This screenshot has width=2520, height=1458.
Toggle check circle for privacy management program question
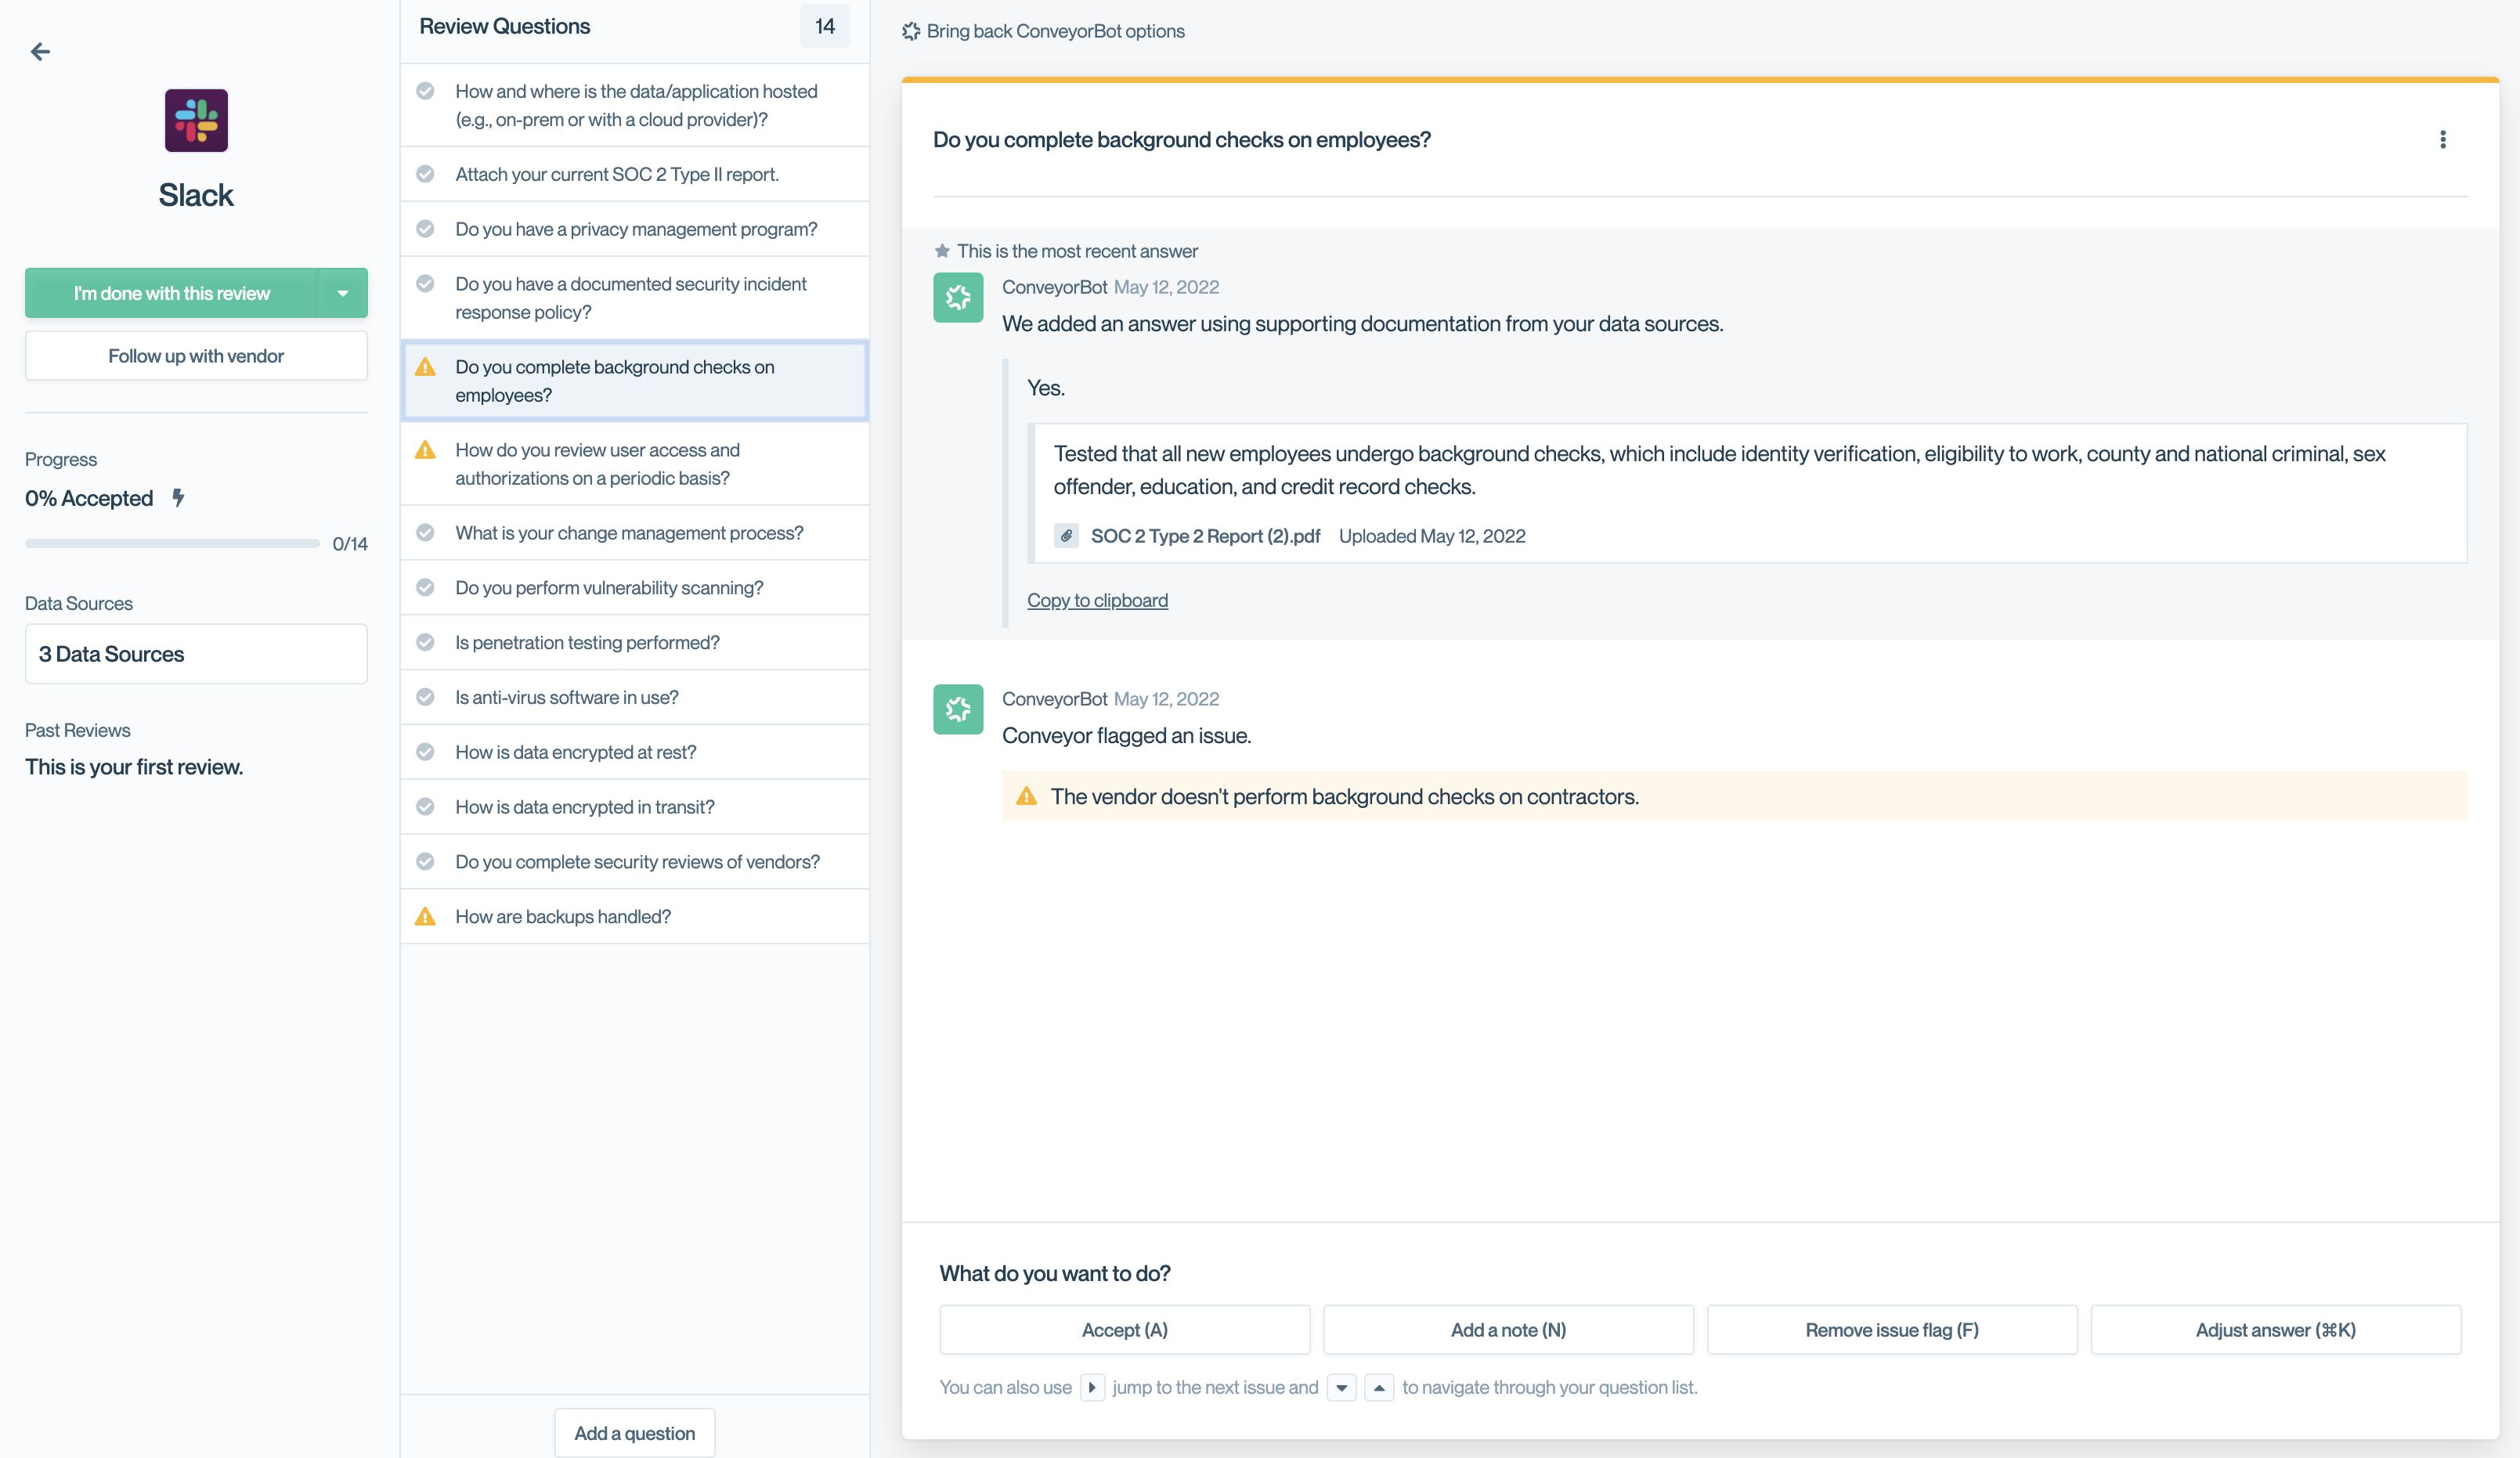click(x=425, y=229)
